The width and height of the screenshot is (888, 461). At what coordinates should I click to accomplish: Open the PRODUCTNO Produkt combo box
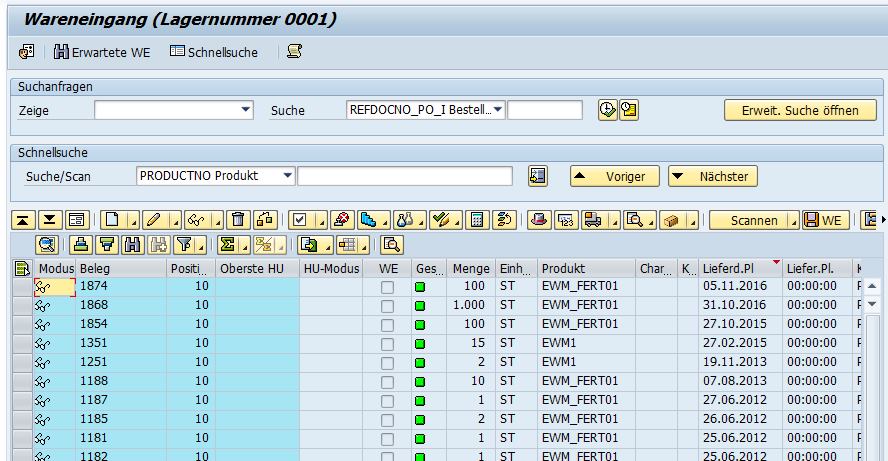[288, 176]
